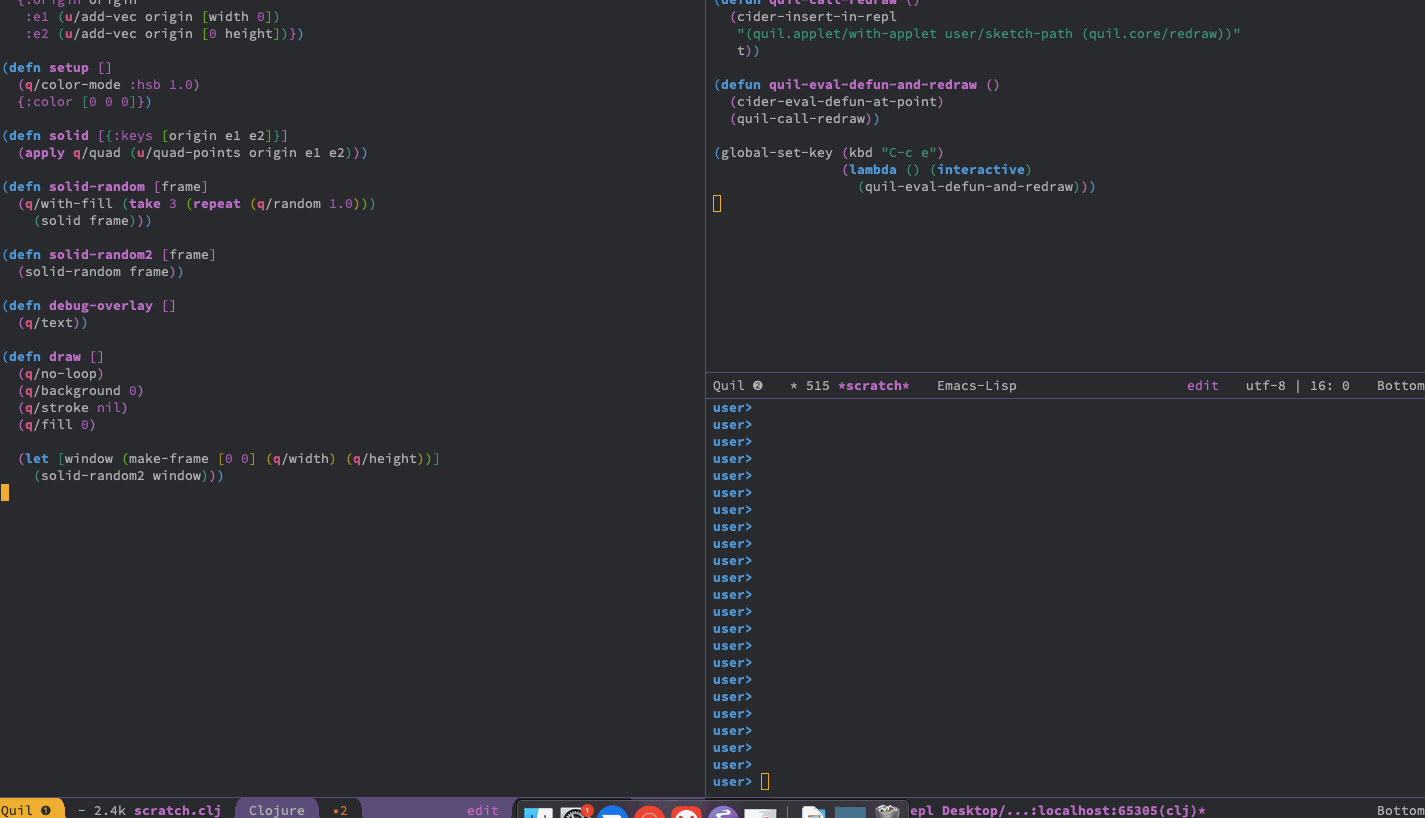This screenshot has width=1425, height=818.
Task: Click the yellow block cursor below draw function
Action: click(x=5, y=492)
